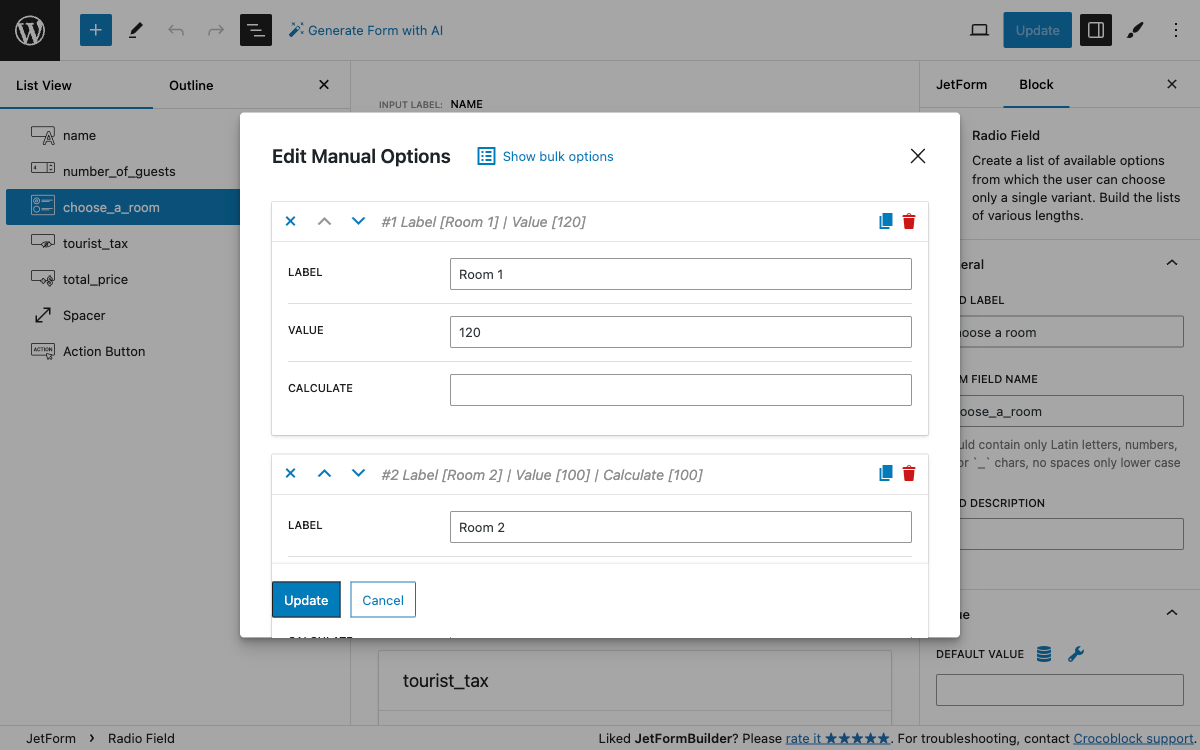Switch to the Outline tab
The width and height of the screenshot is (1200, 750).
[191, 85]
